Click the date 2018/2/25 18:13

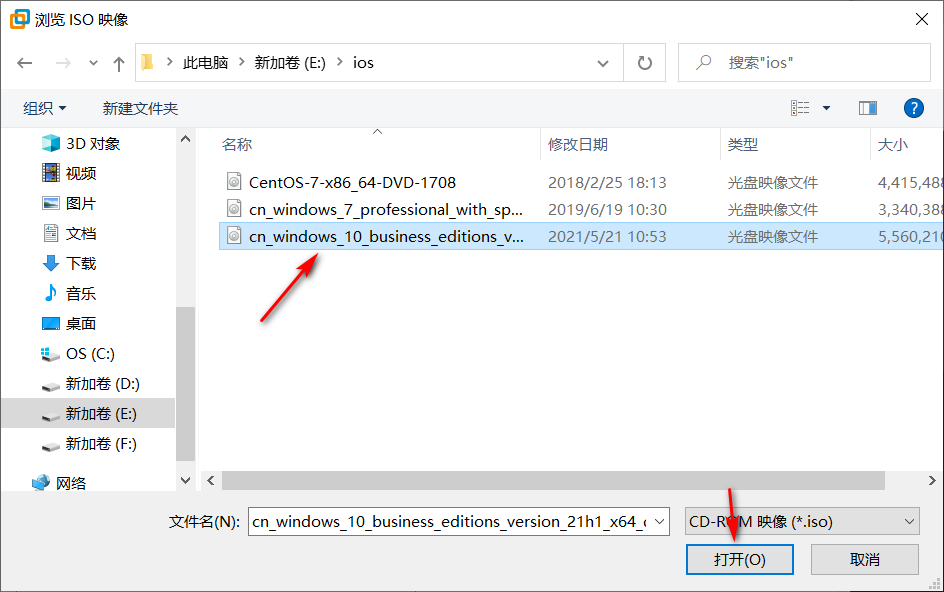[607, 182]
